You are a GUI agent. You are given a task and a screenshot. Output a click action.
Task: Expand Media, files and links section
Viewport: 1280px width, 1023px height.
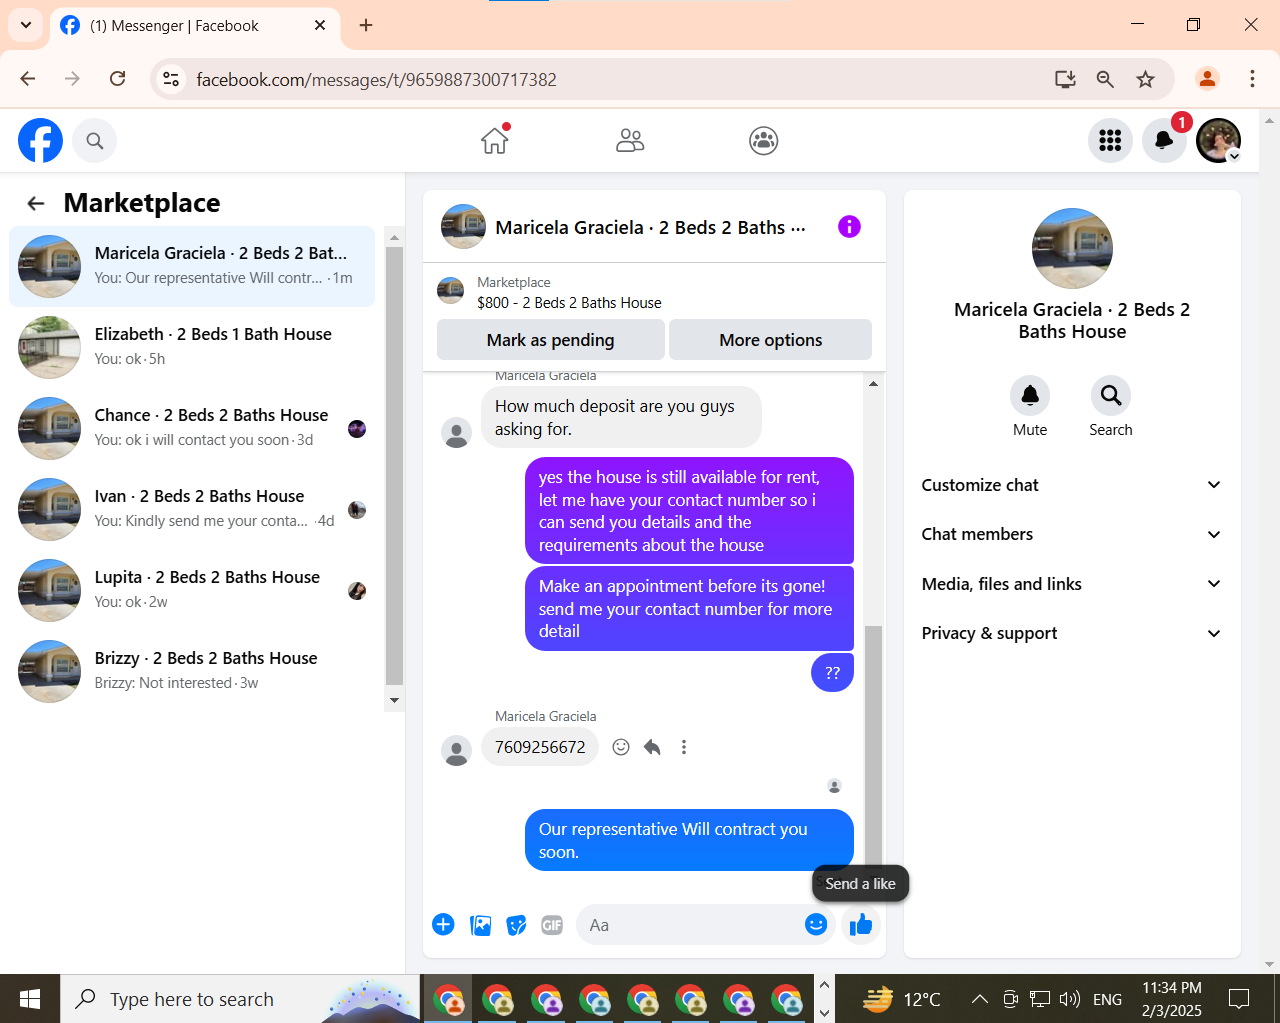coord(1072,584)
